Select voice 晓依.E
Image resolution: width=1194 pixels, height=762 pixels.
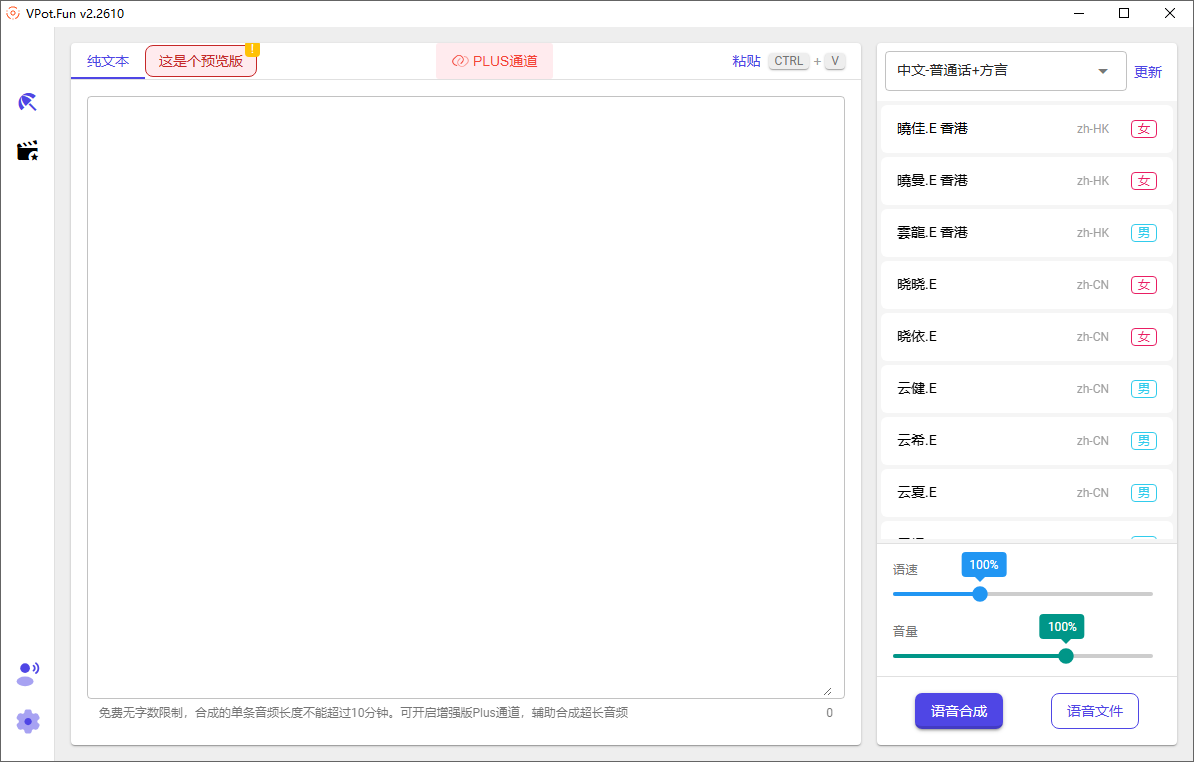point(1026,336)
